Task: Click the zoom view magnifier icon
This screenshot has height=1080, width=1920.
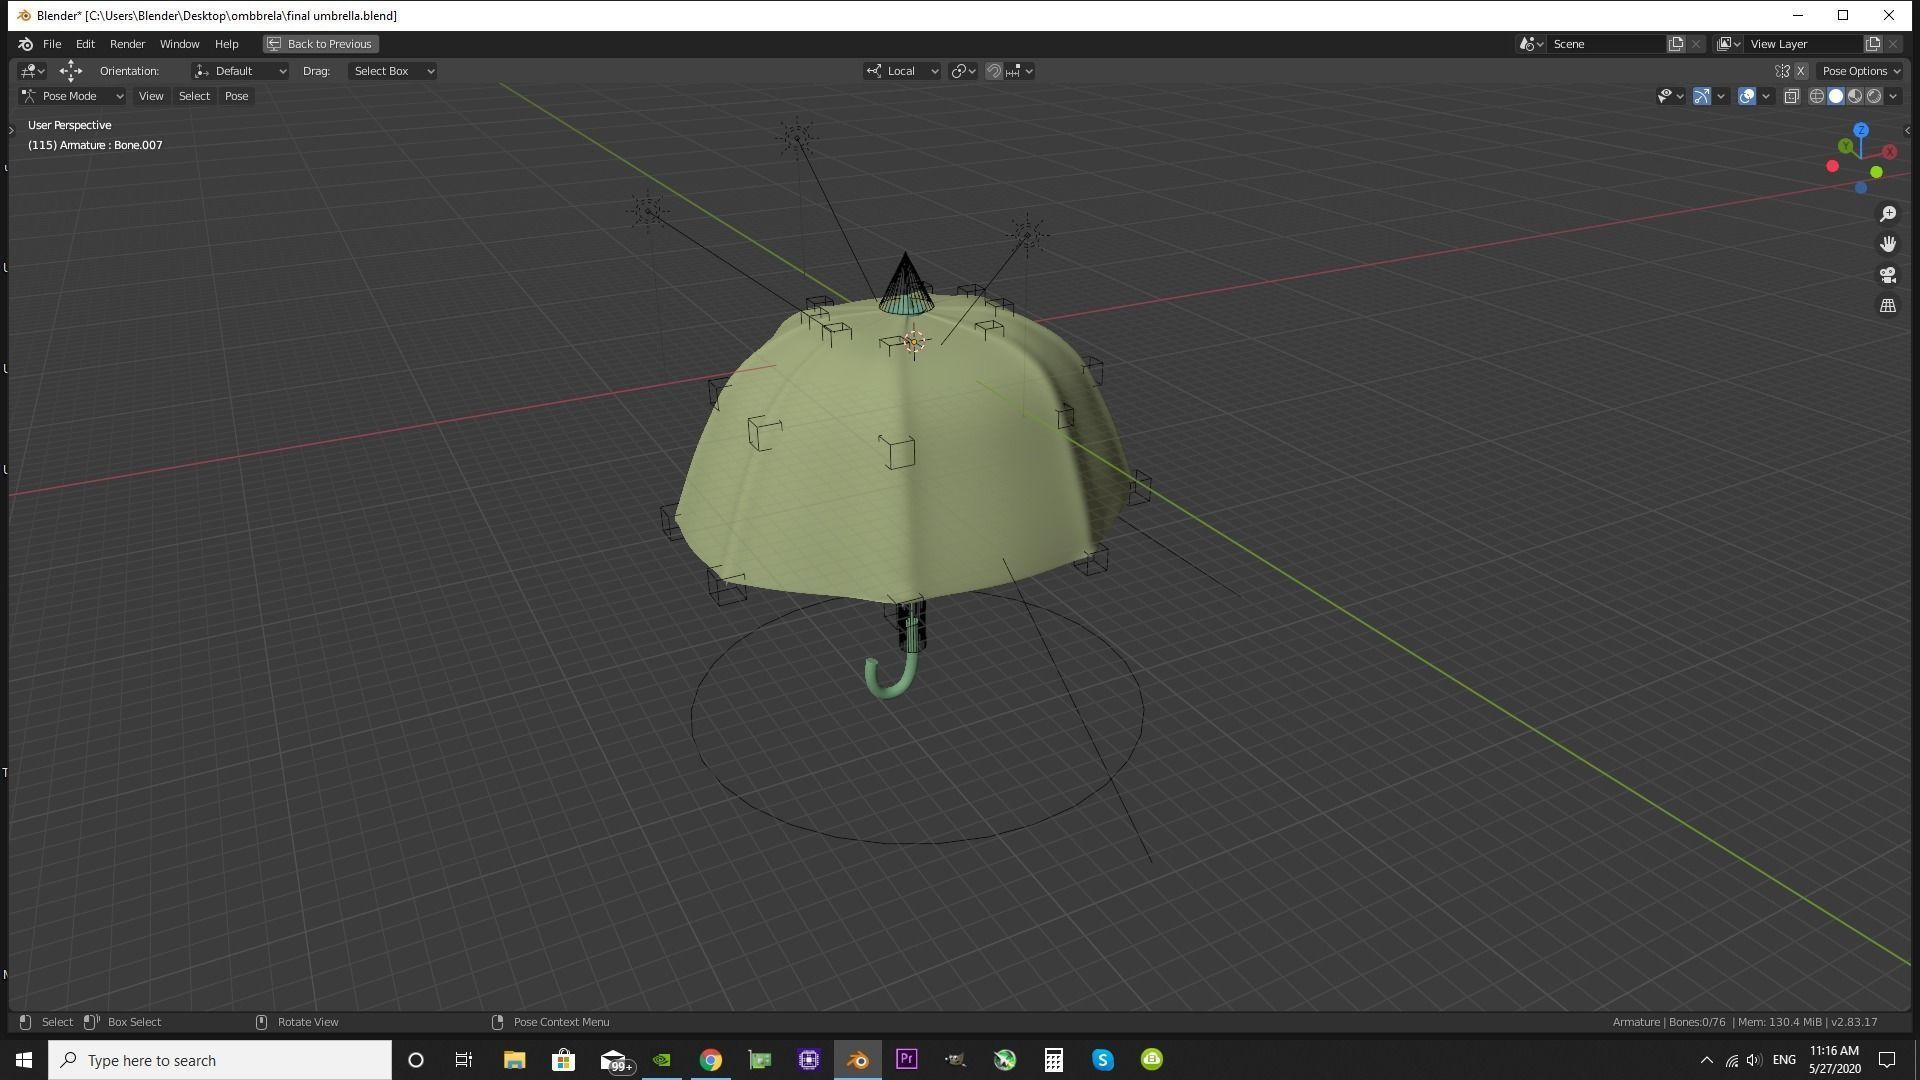Action: [1888, 214]
